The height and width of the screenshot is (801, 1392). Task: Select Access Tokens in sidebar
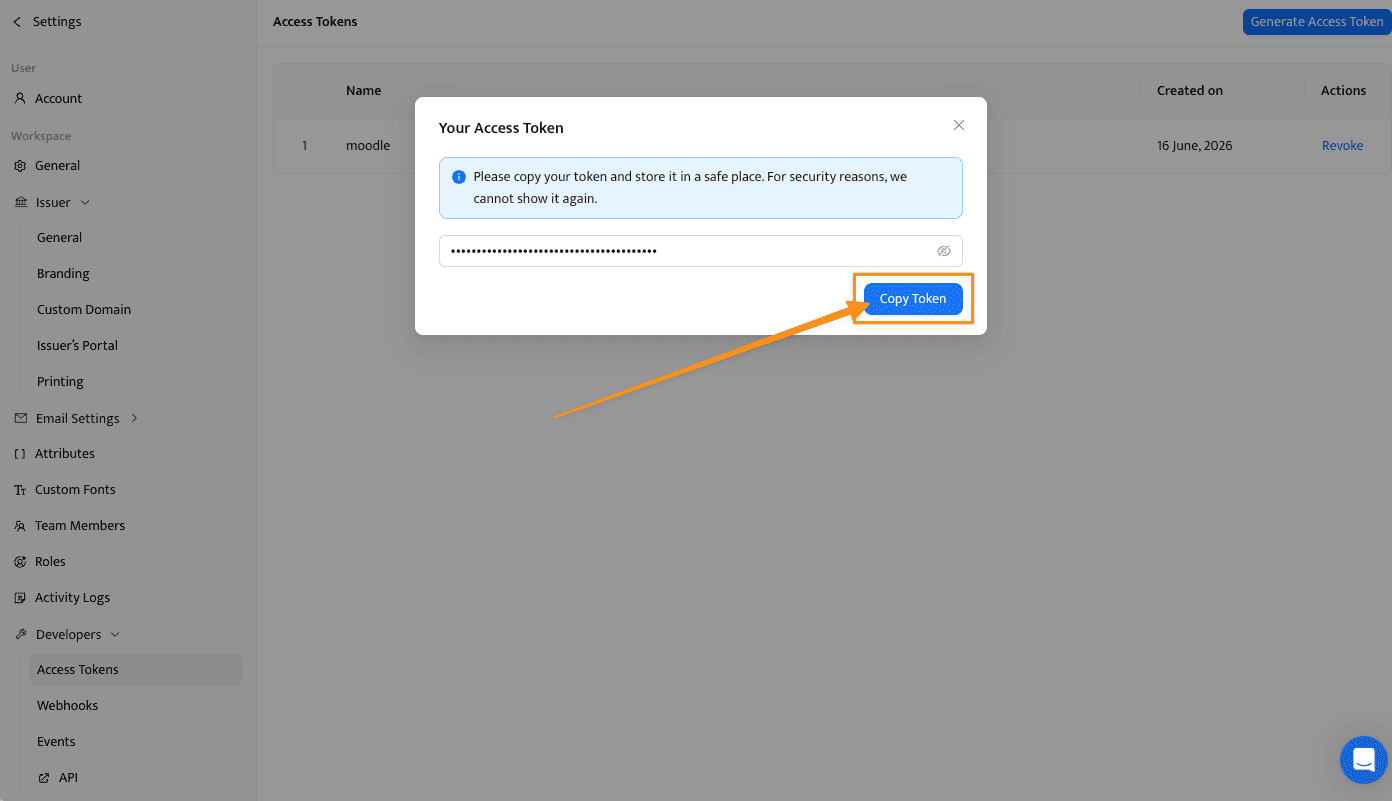click(x=136, y=669)
